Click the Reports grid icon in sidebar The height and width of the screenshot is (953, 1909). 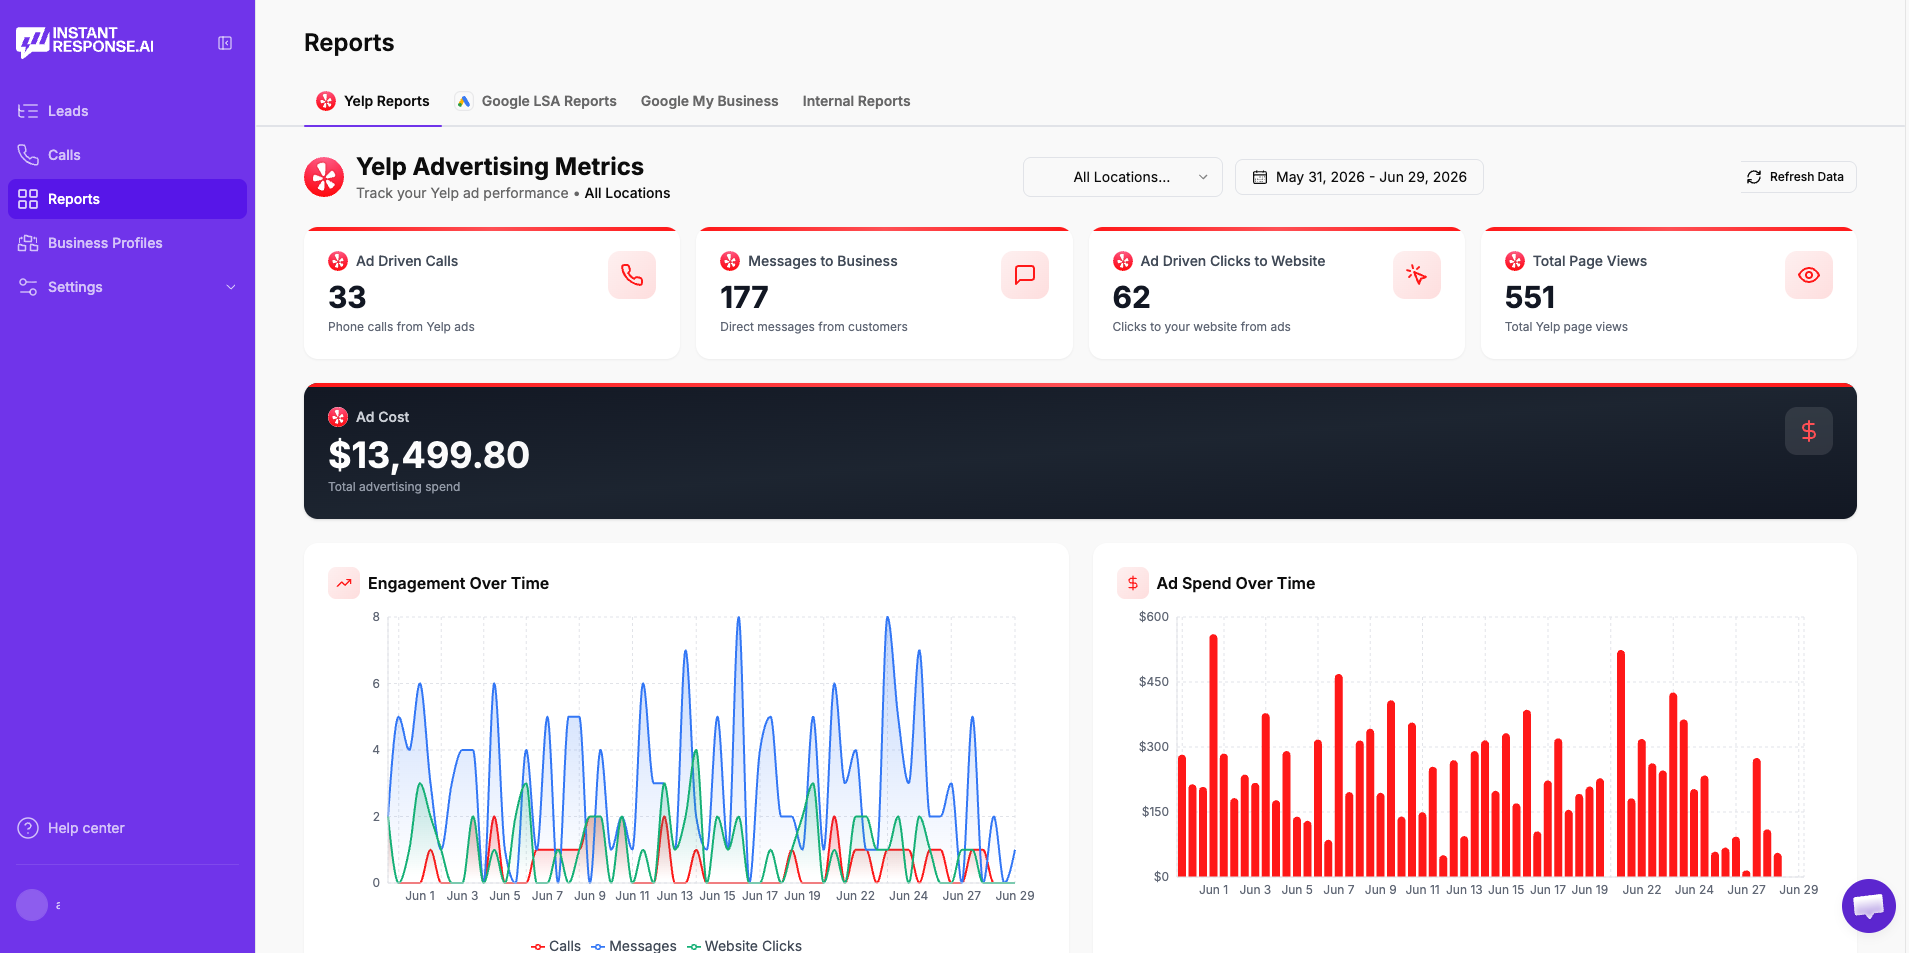28,199
